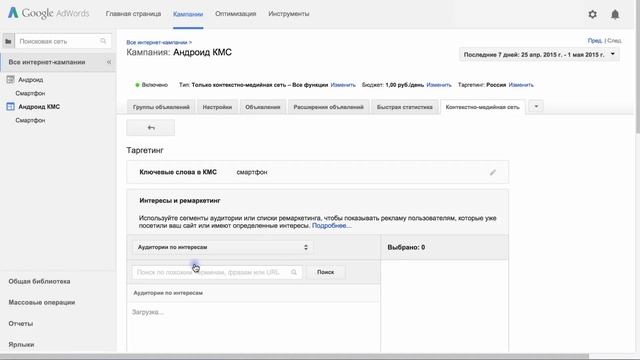This screenshot has height=360, width=640.
Task: Open the extra tabs dropdown arrow
Action: pos(536,107)
